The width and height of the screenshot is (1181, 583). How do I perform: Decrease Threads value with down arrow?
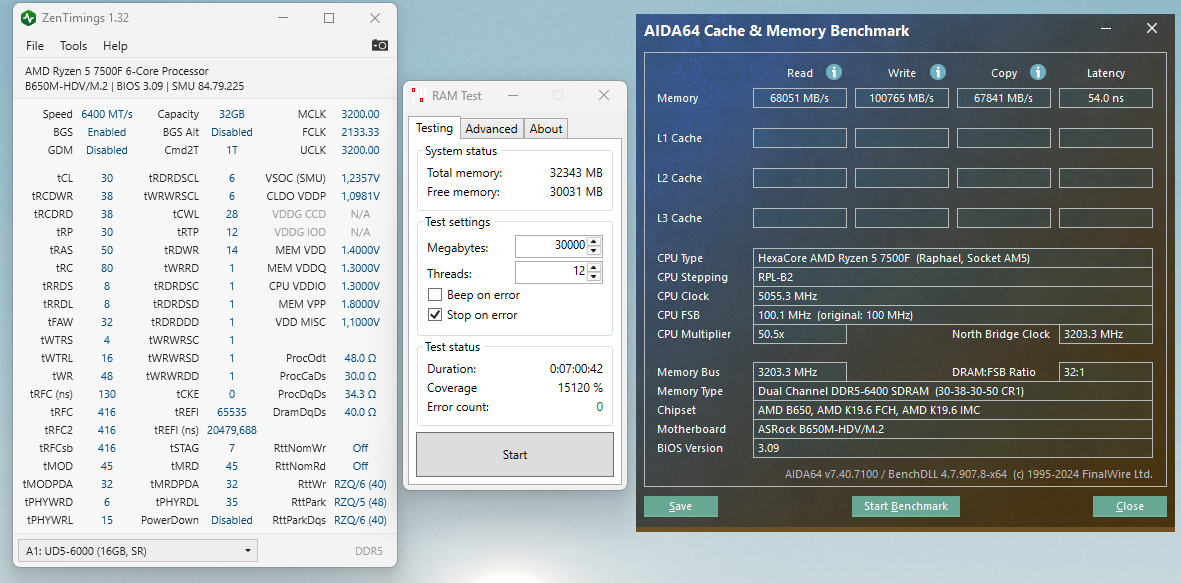[x=594, y=276]
